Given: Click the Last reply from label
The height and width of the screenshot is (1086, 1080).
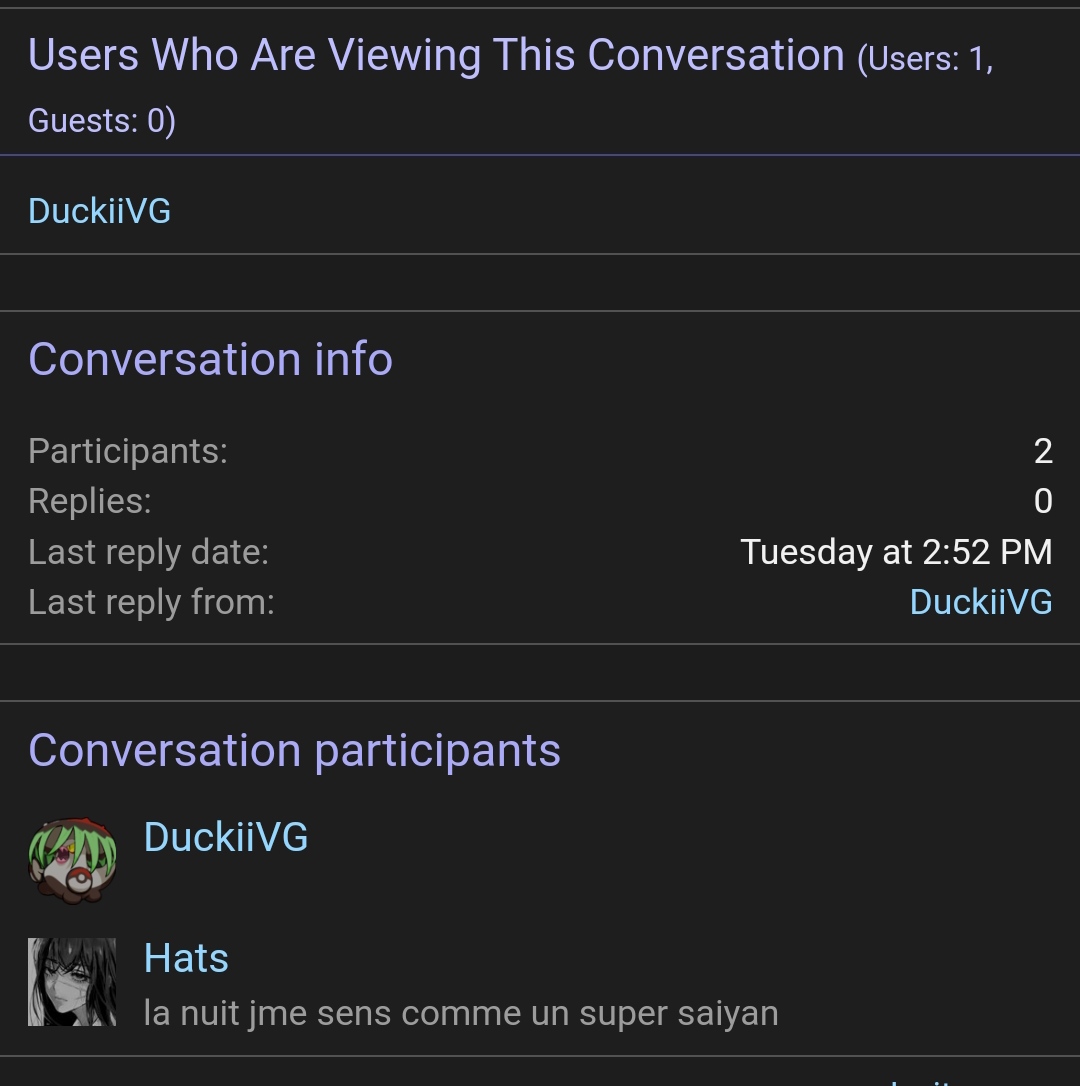Looking at the screenshot, I should (x=152, y=603).
